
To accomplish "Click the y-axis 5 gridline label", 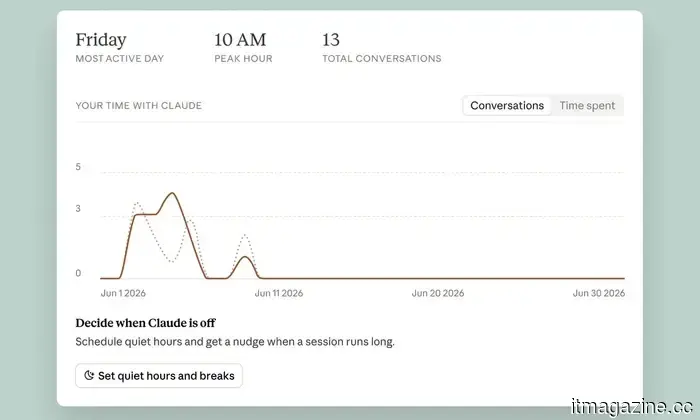I will [x=78, y=167].
